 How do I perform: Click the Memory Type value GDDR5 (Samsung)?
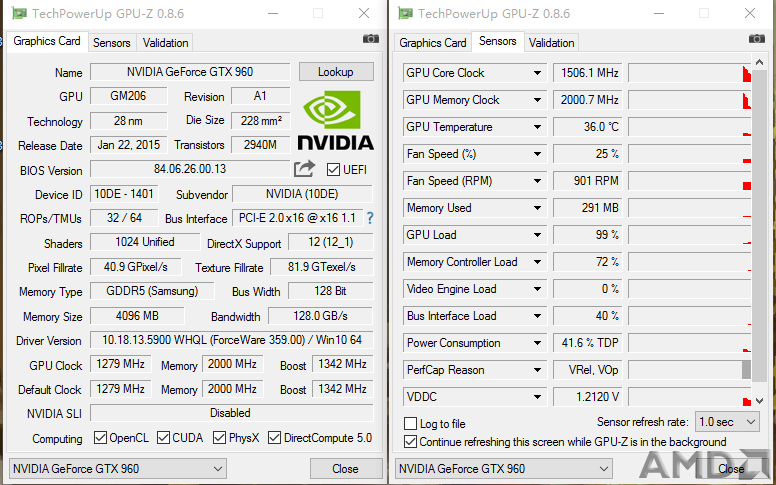pos(152,291)
